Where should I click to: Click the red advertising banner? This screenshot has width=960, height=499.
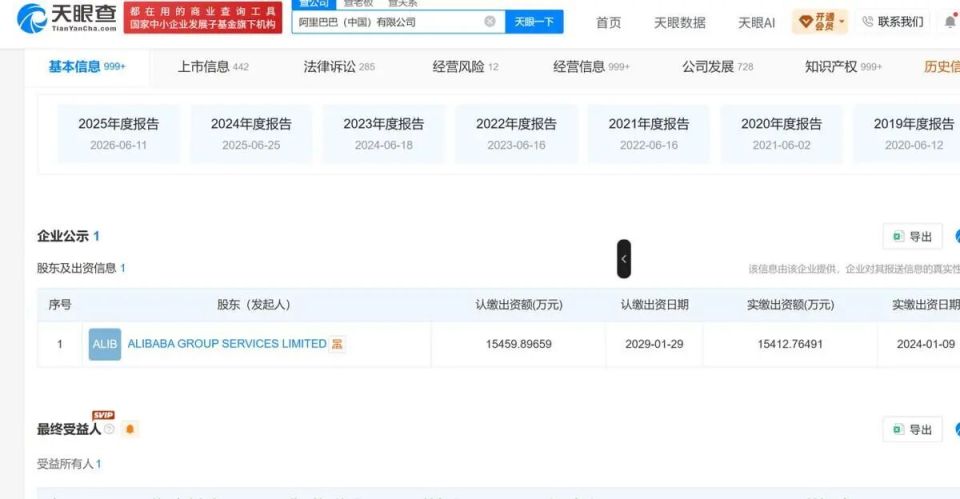[203, 18]
